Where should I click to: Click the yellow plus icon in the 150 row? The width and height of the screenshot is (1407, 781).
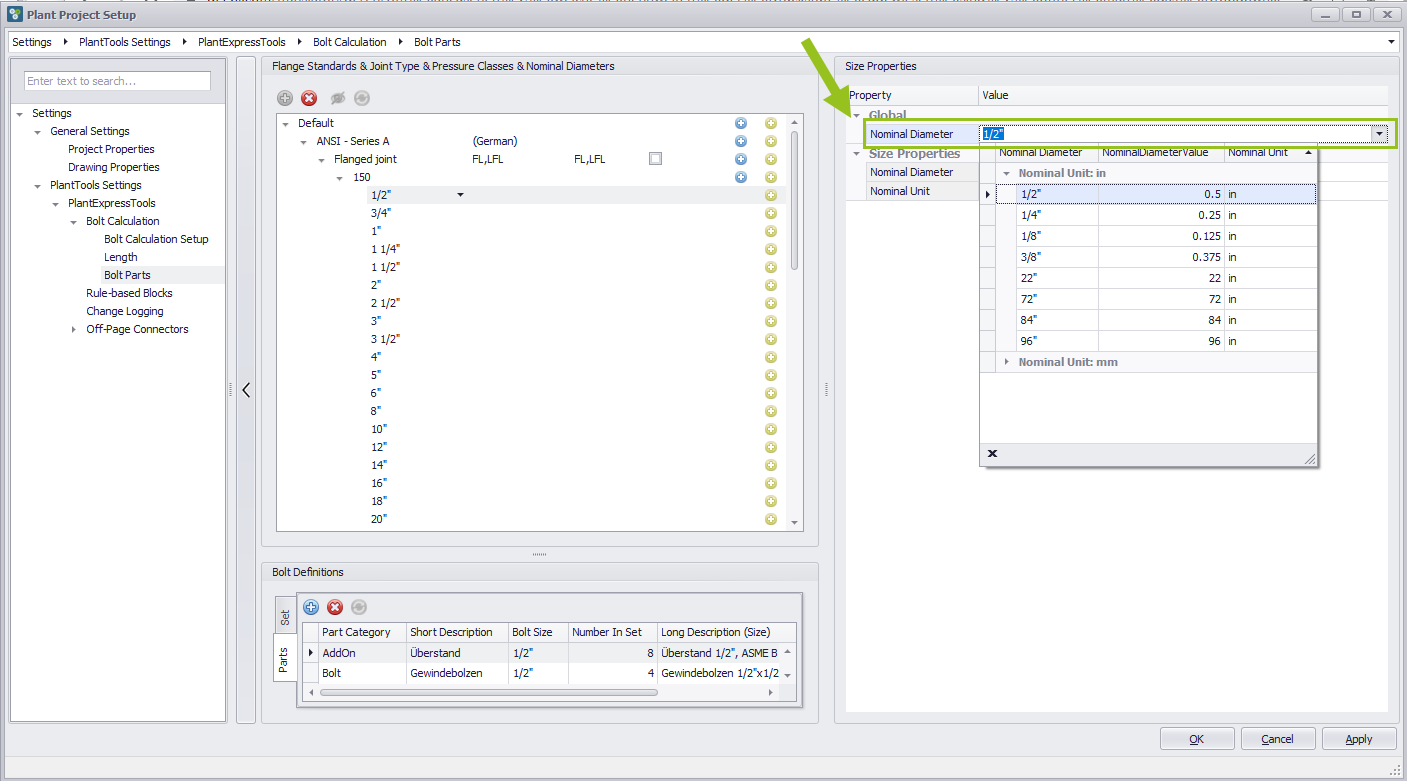pos(771,177)
